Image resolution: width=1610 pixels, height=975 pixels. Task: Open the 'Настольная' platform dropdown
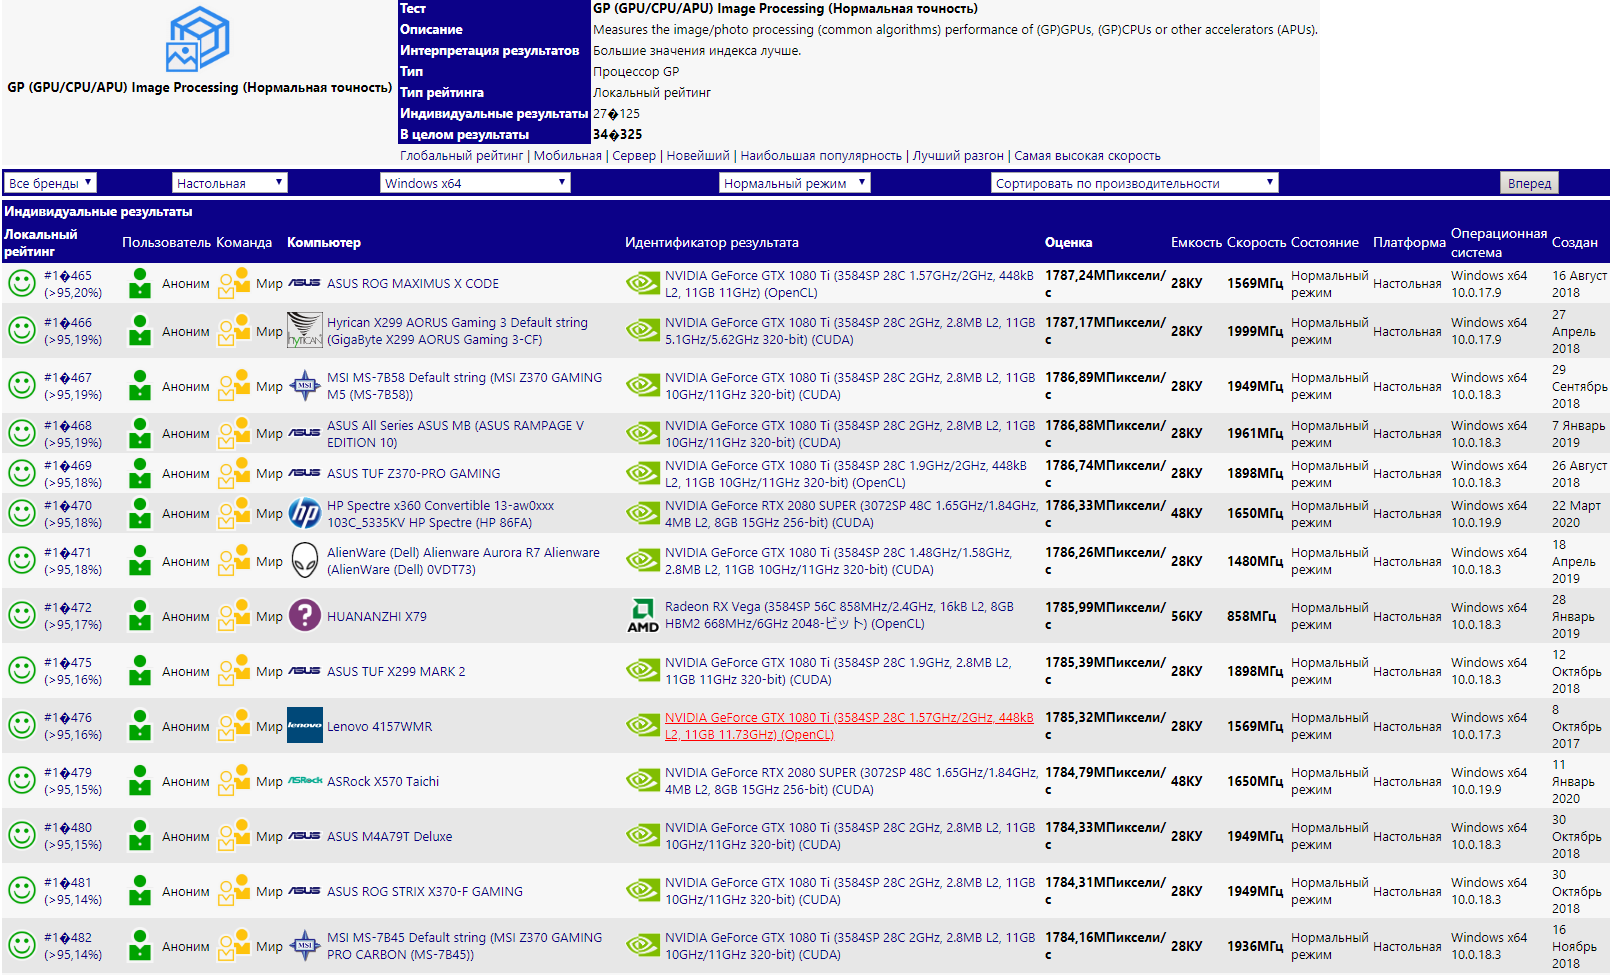[230, 183]
